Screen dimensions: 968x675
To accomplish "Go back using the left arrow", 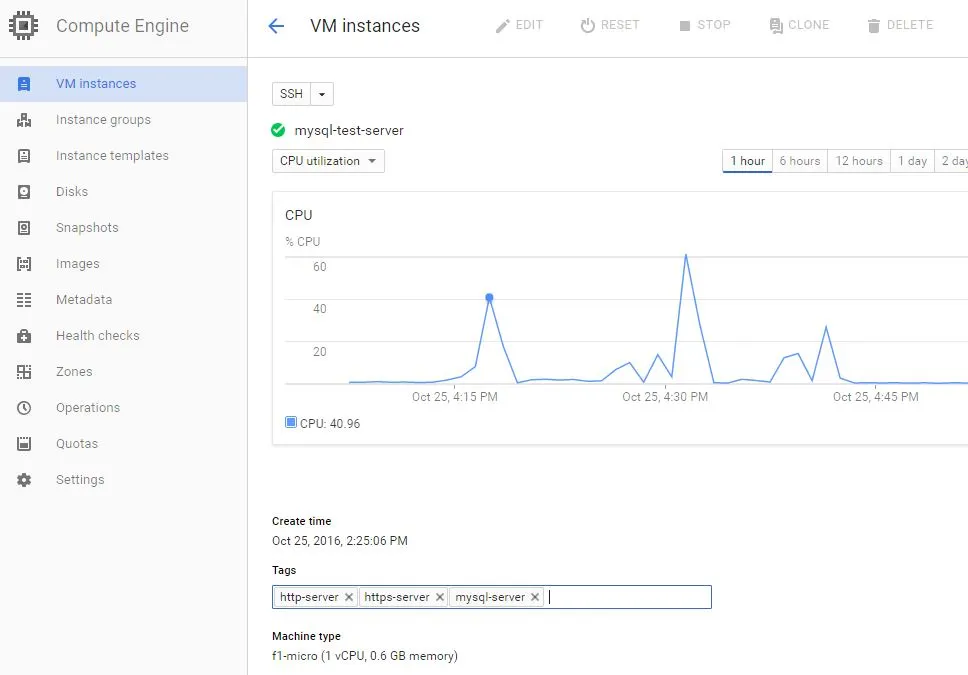I will (276, 25).
